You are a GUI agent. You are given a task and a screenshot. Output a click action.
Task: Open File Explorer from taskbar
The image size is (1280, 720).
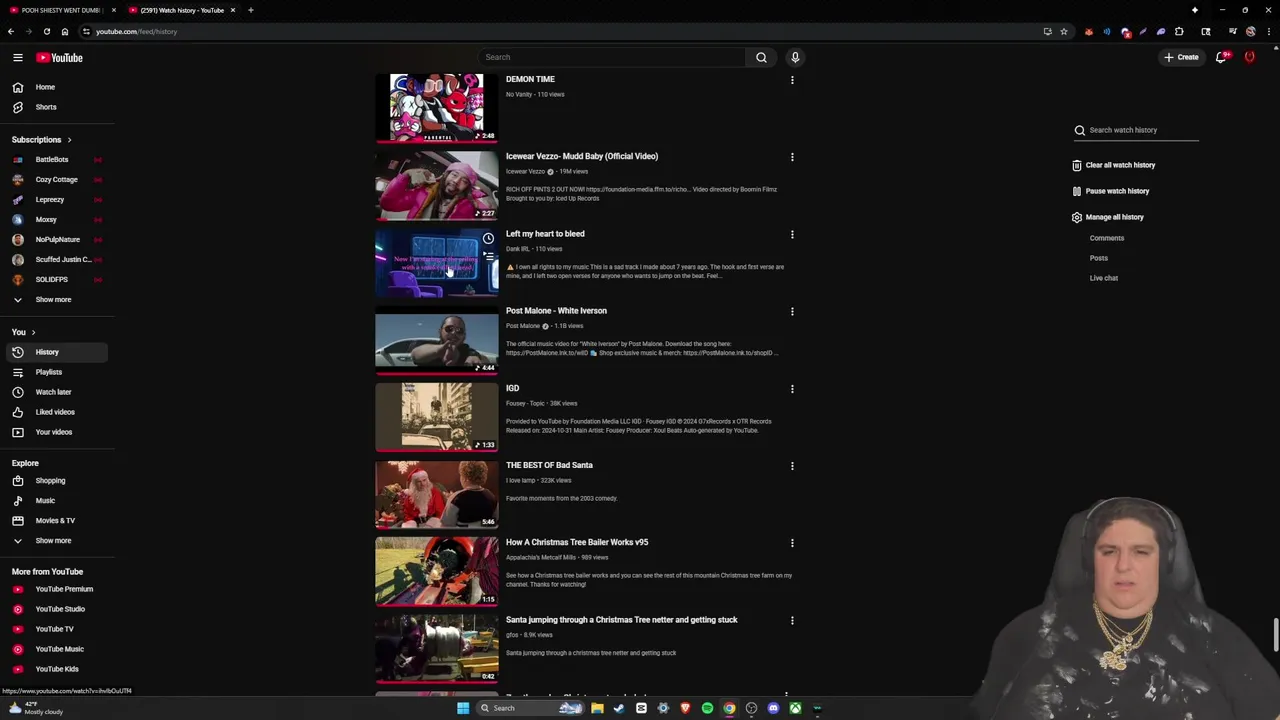coord(597,708)
